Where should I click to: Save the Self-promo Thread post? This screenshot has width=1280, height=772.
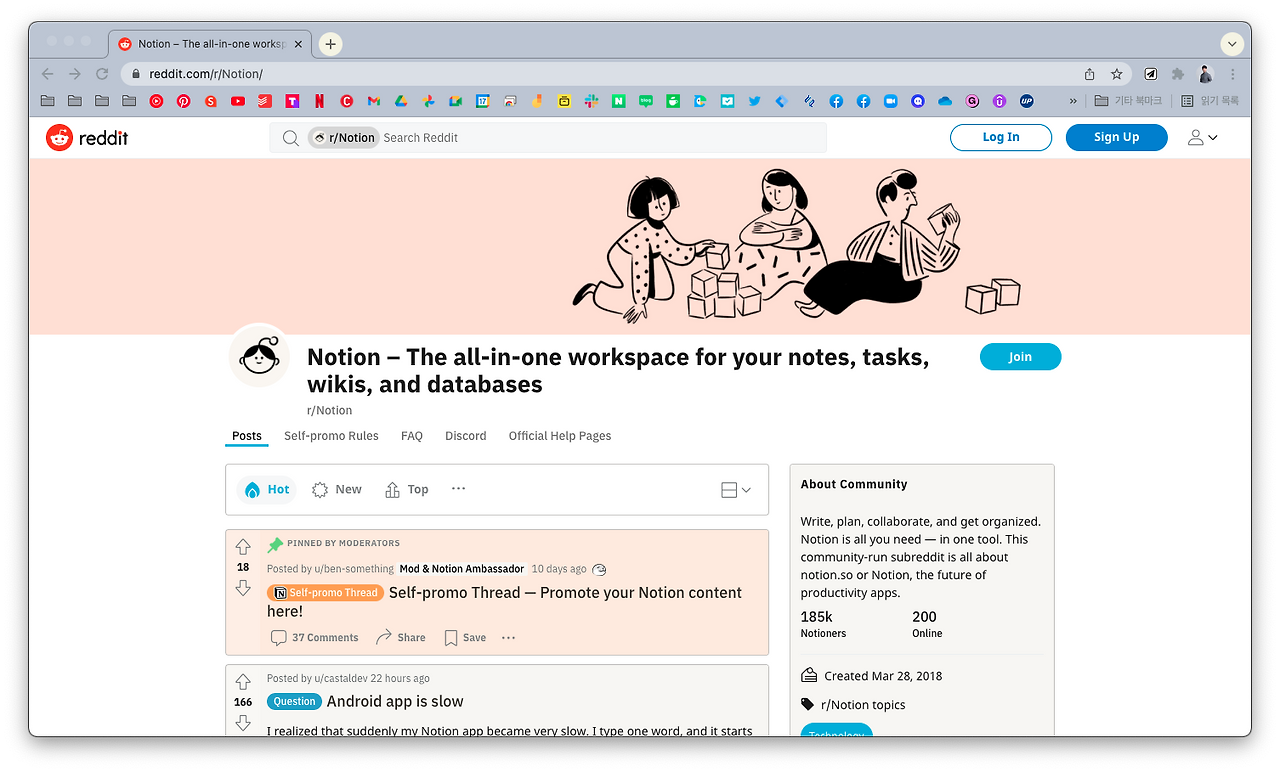[465, 638]
